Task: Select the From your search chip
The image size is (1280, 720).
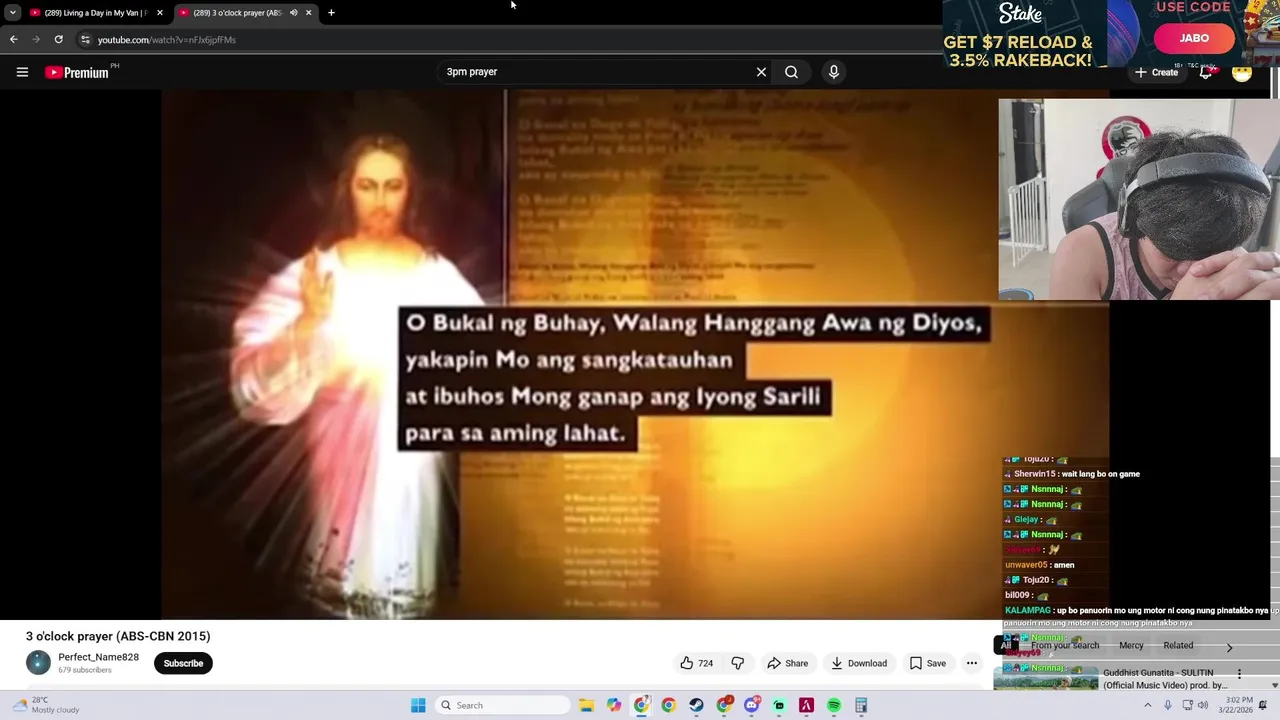Action: [x=1064, y=646]
